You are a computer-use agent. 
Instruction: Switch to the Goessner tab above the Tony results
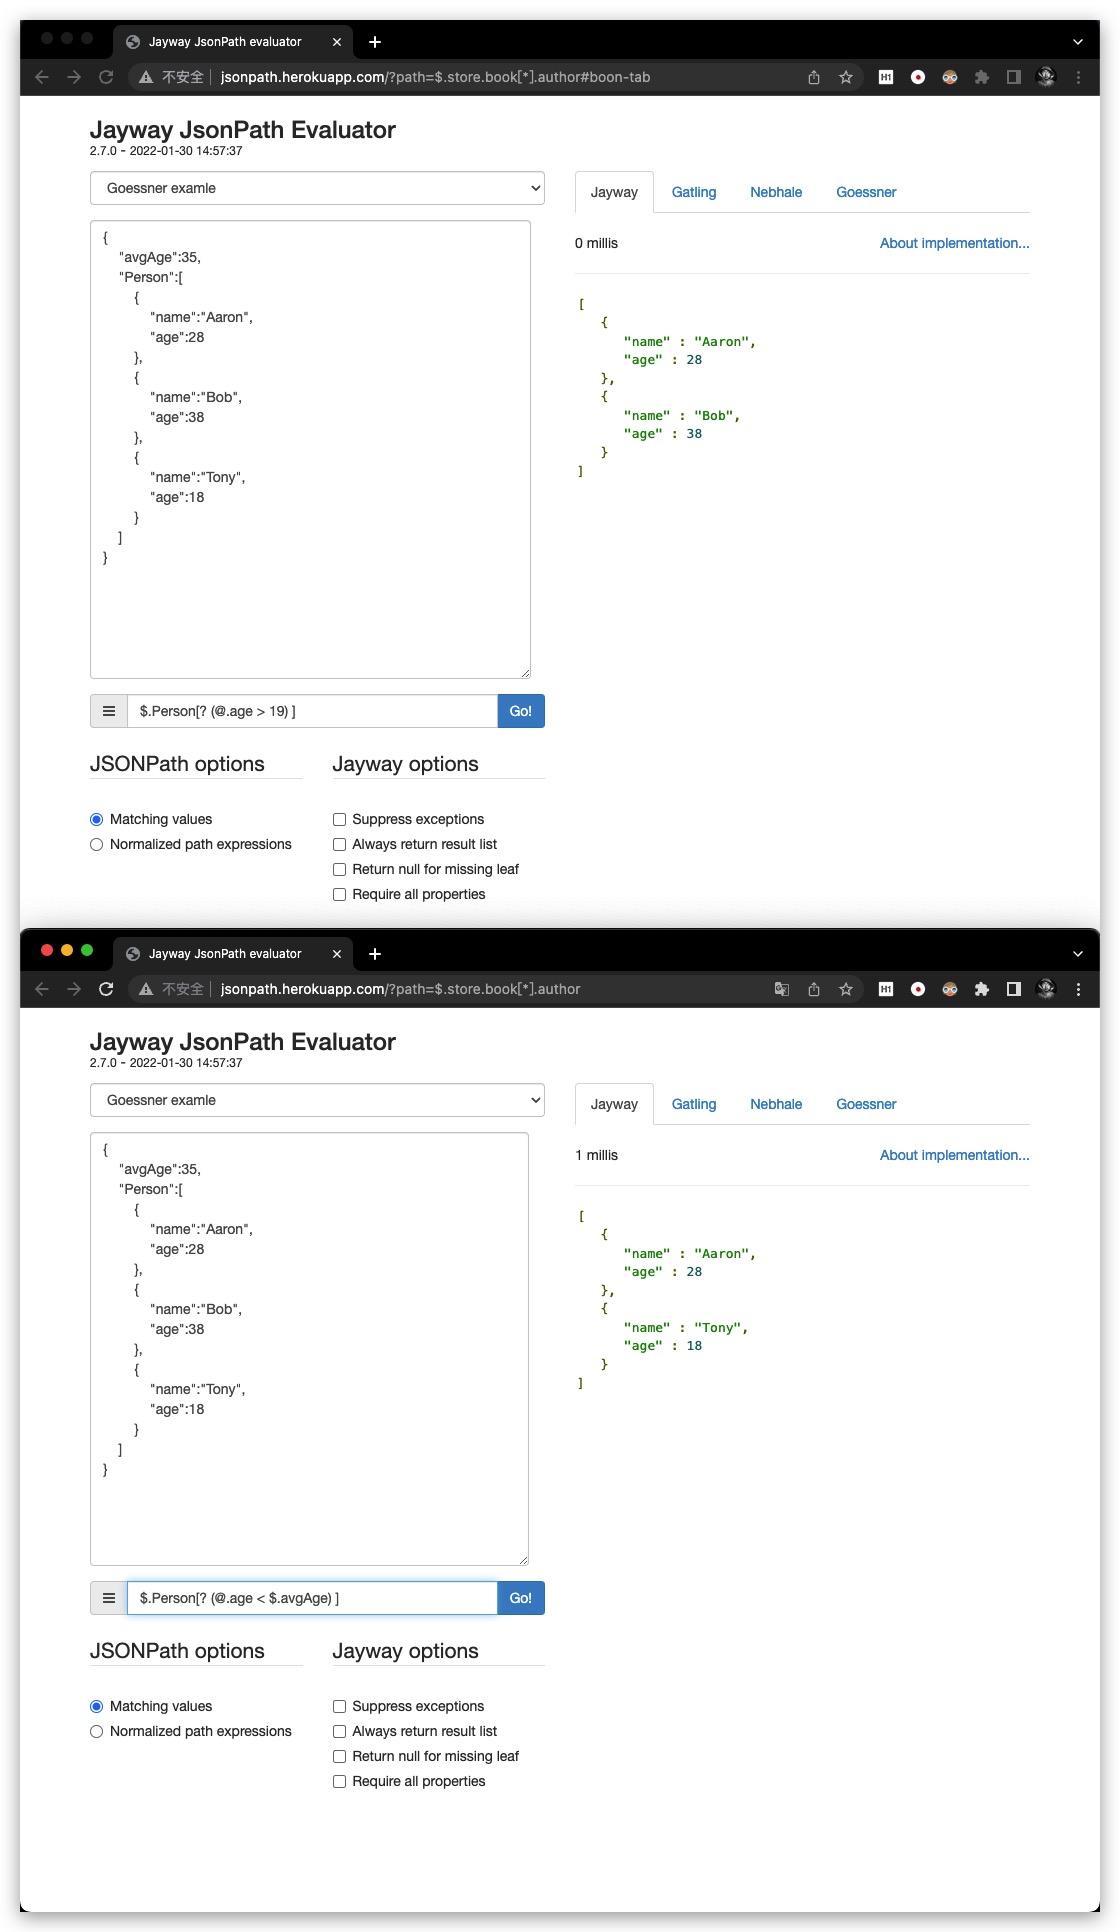[x=866, y=1104]
